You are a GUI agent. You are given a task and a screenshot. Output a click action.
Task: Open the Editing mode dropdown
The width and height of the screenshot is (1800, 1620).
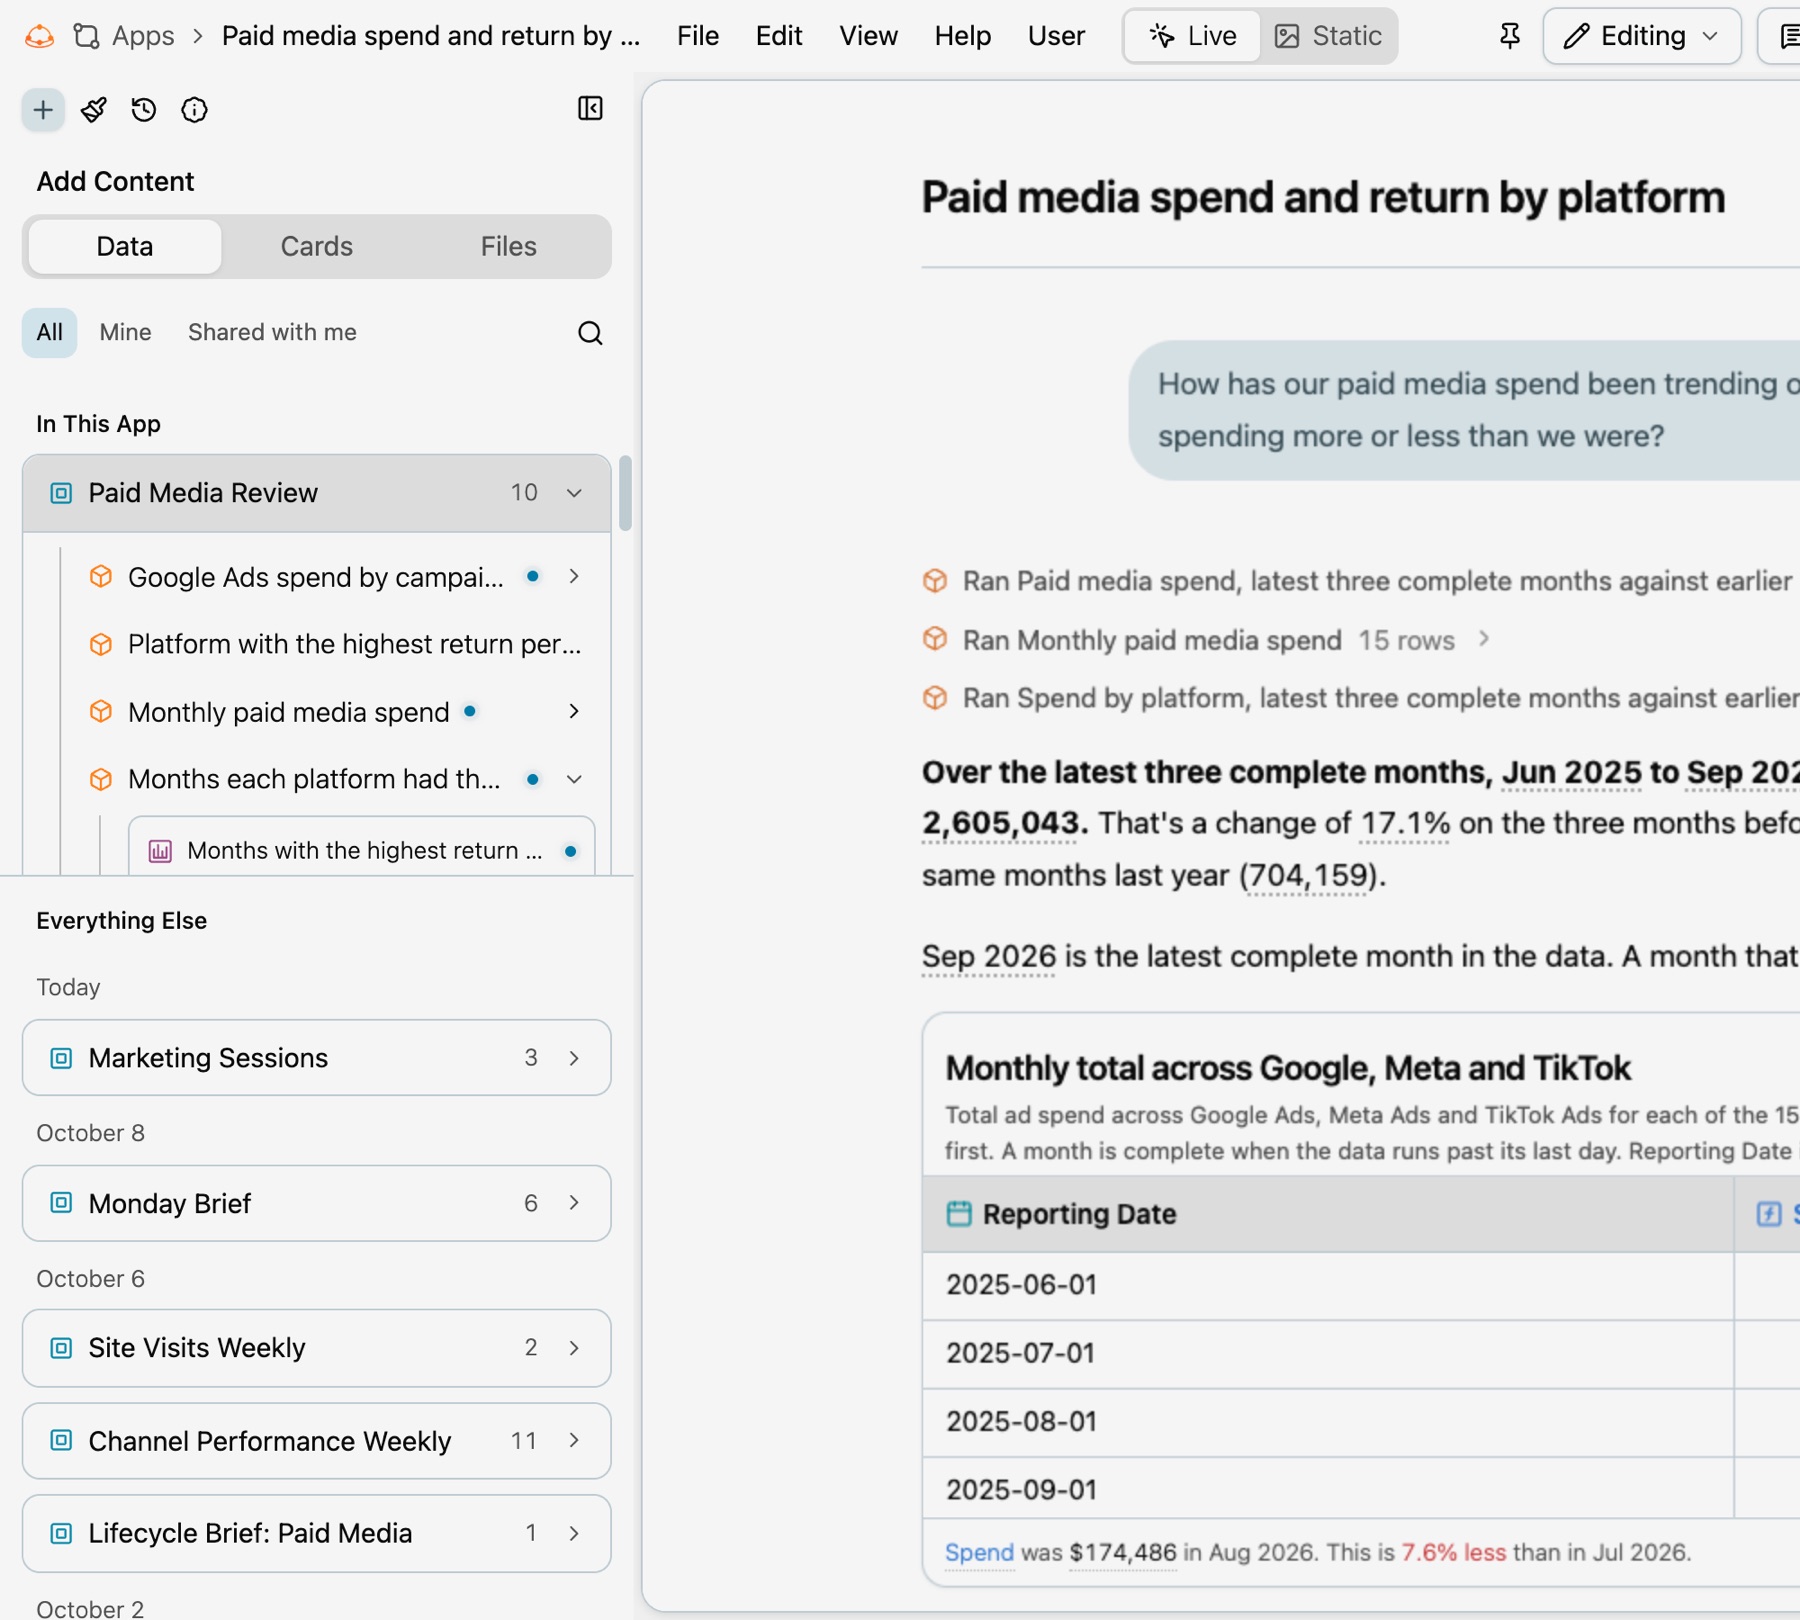point(1641,36)
